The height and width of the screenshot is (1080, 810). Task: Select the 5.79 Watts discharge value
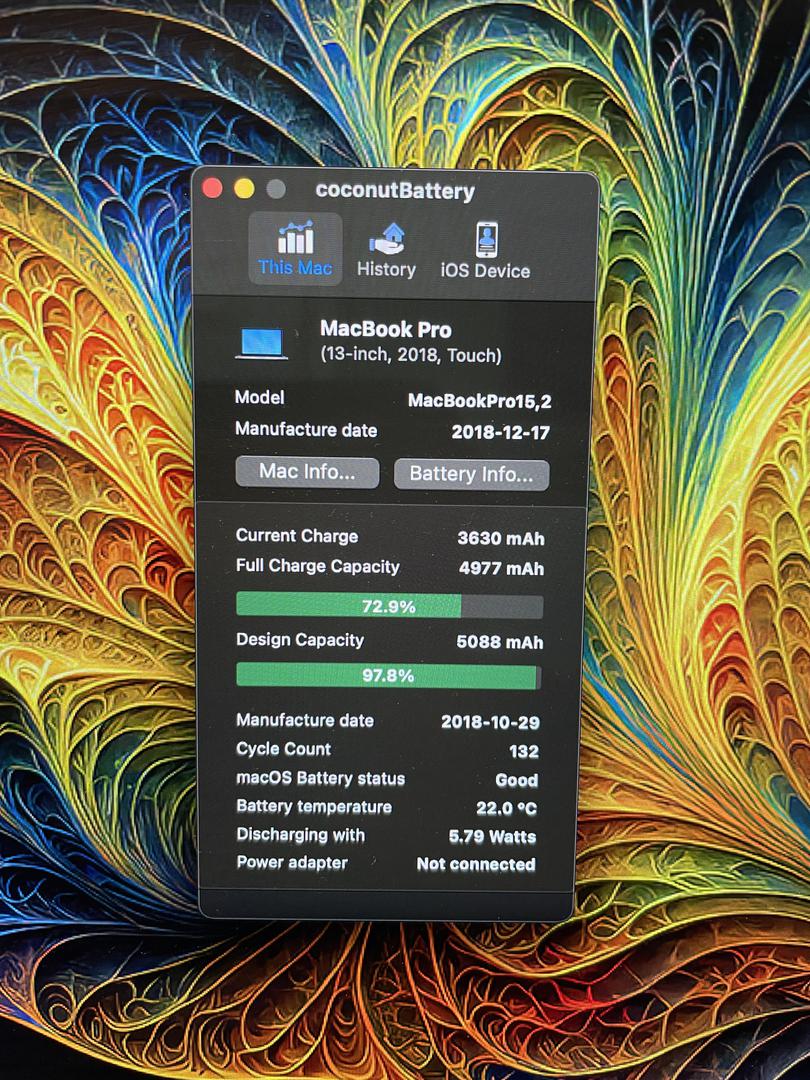pos(492,836)
